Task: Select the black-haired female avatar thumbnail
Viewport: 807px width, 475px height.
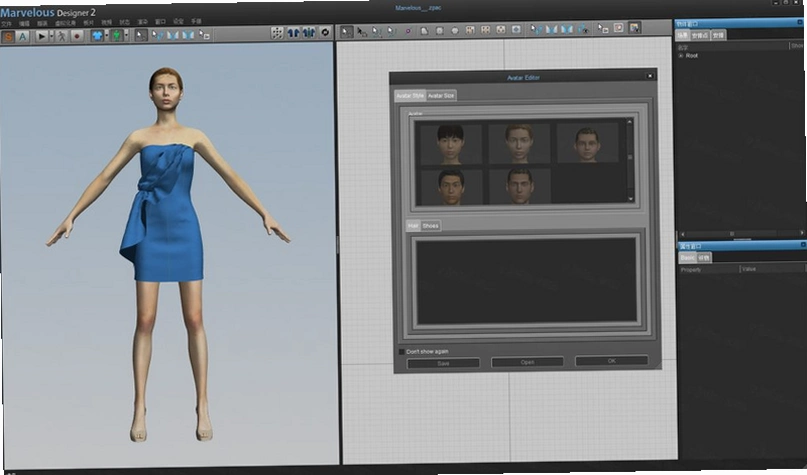Action: (x=451, y=144)
